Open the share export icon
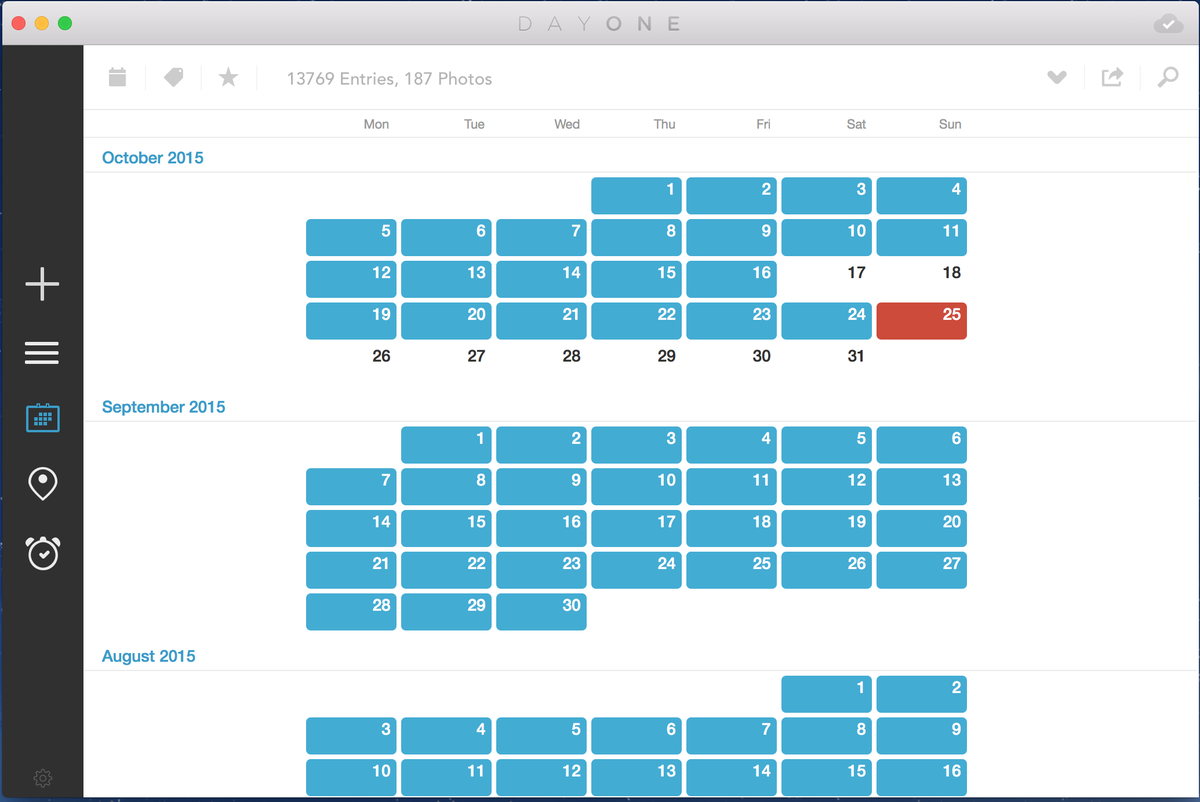Screen dimensions: 1200x802 (1112, 77)
